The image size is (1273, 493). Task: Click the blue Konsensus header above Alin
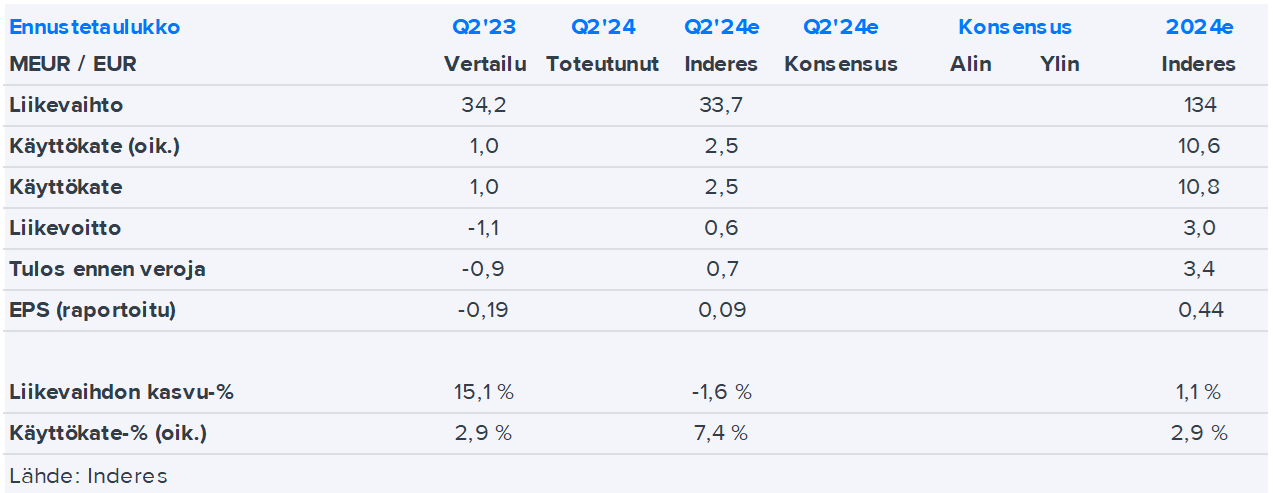coord(1014,27)
